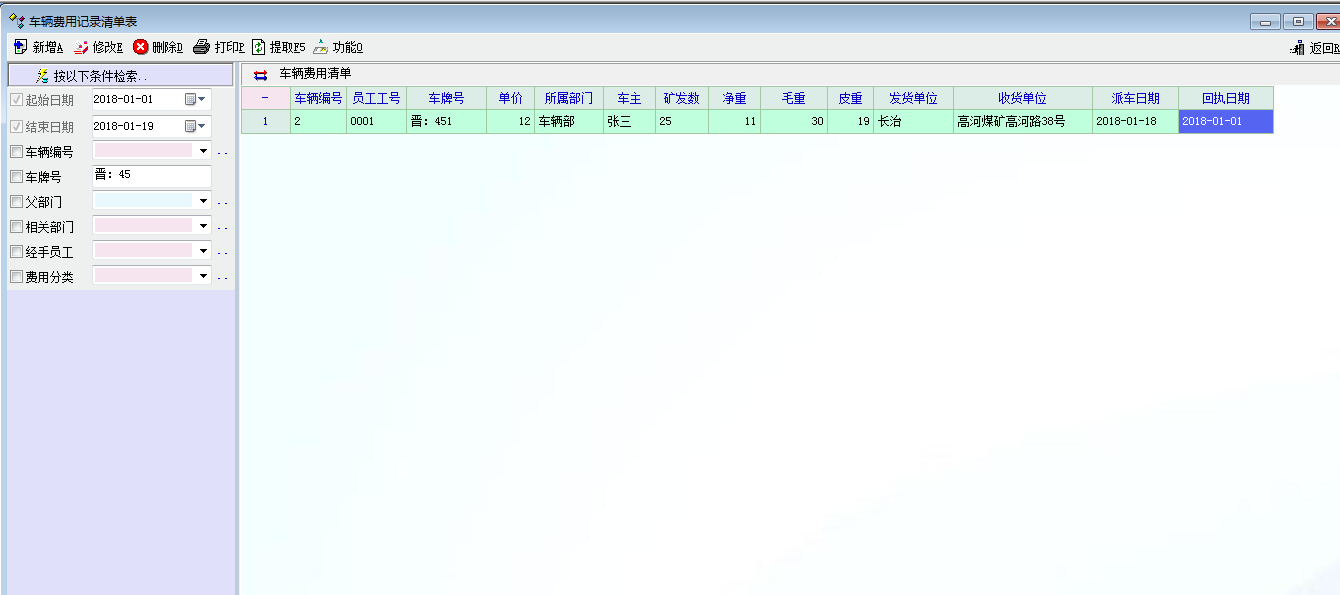Viewport: 1340px width, 595px height.
Task: Tick the 车牌号 filter checkbox
Action: [x=16, y=177]
